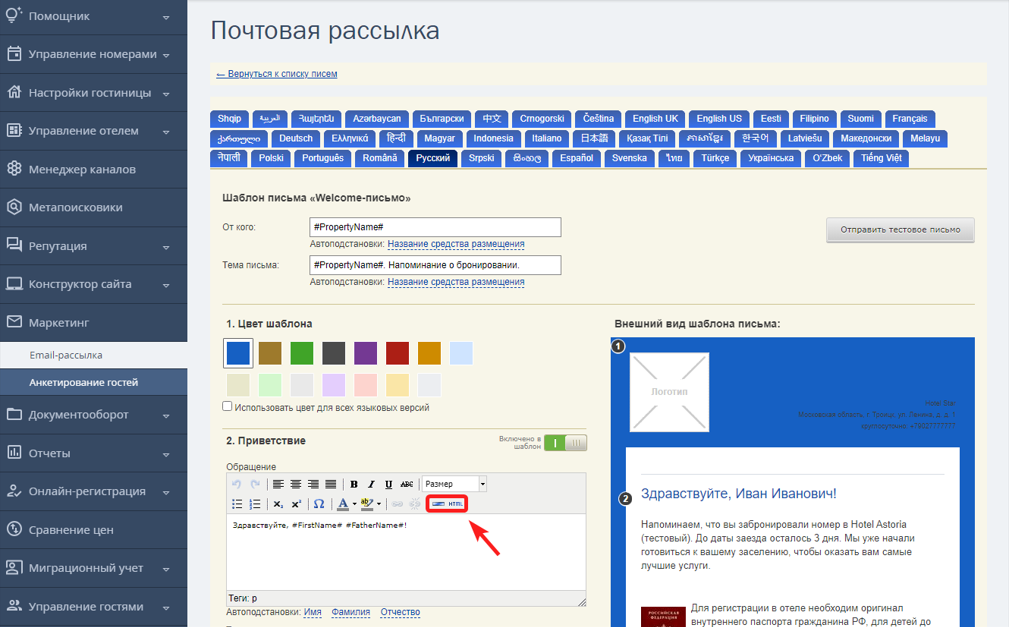Toggle italic formatting
The width and height of the screenshot is (1009, 627).
pos(371,484)
